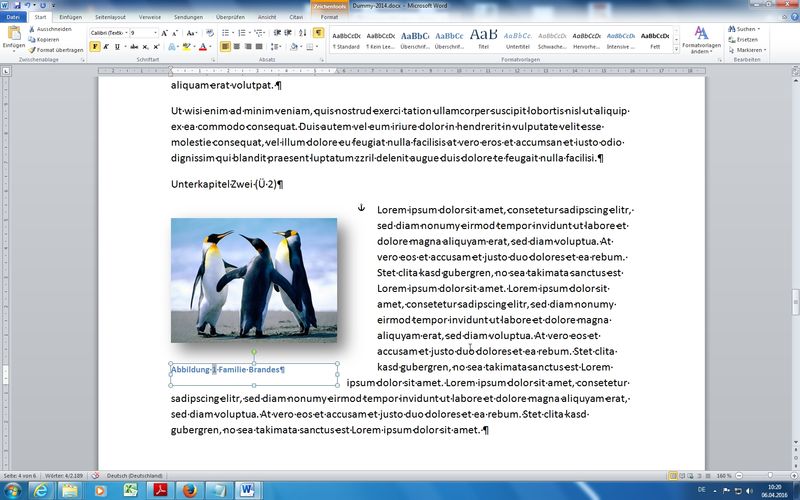This screenshot has height=500, width=800.
Task: Open the font name dropdown Calibri
Action: pyautogui.click(x=126, y=33)
